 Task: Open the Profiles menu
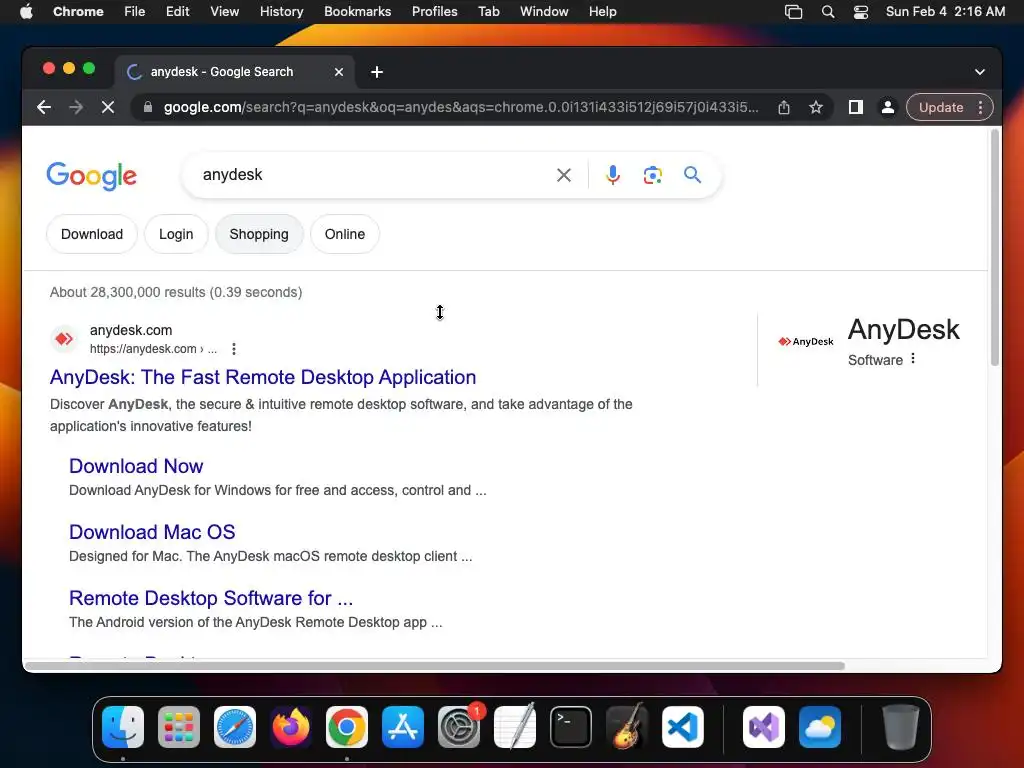pos(435,12)
